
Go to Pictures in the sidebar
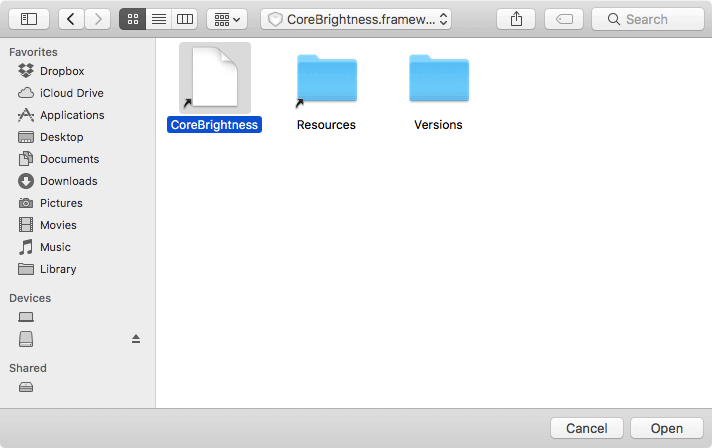pos(50,203)
